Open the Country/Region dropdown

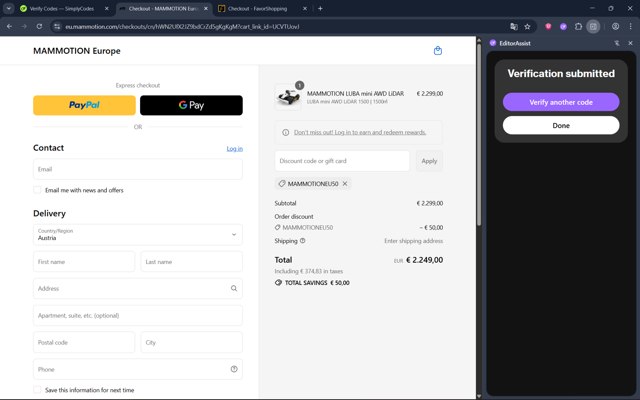click(x=138, y=234)
